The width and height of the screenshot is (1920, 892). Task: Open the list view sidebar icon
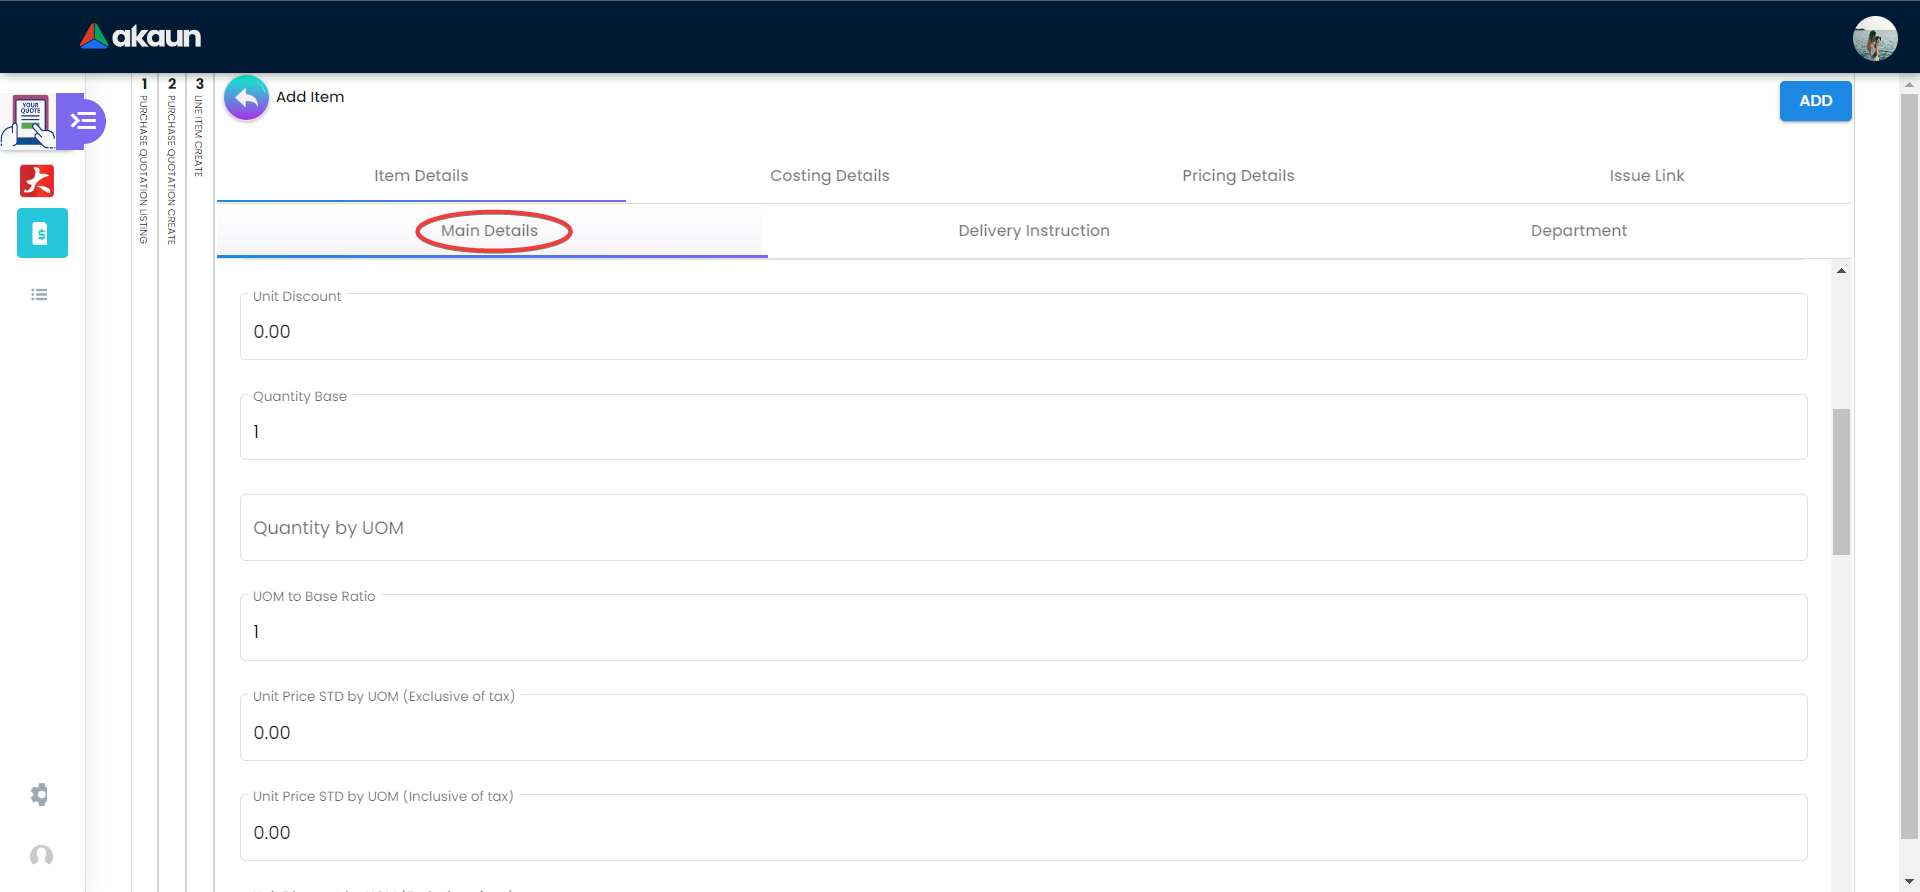click(x=39, y=295)
